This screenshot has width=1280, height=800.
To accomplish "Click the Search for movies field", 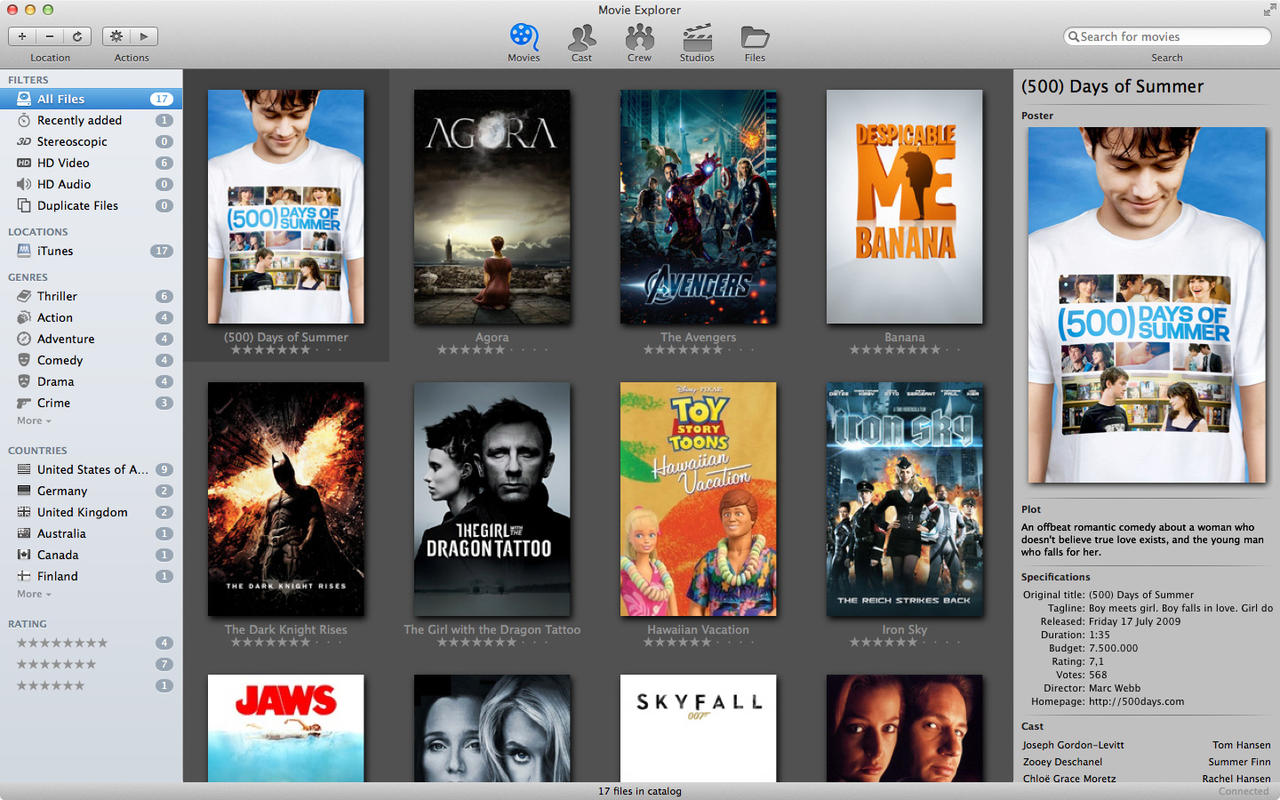I will (x=1167, y=37).
